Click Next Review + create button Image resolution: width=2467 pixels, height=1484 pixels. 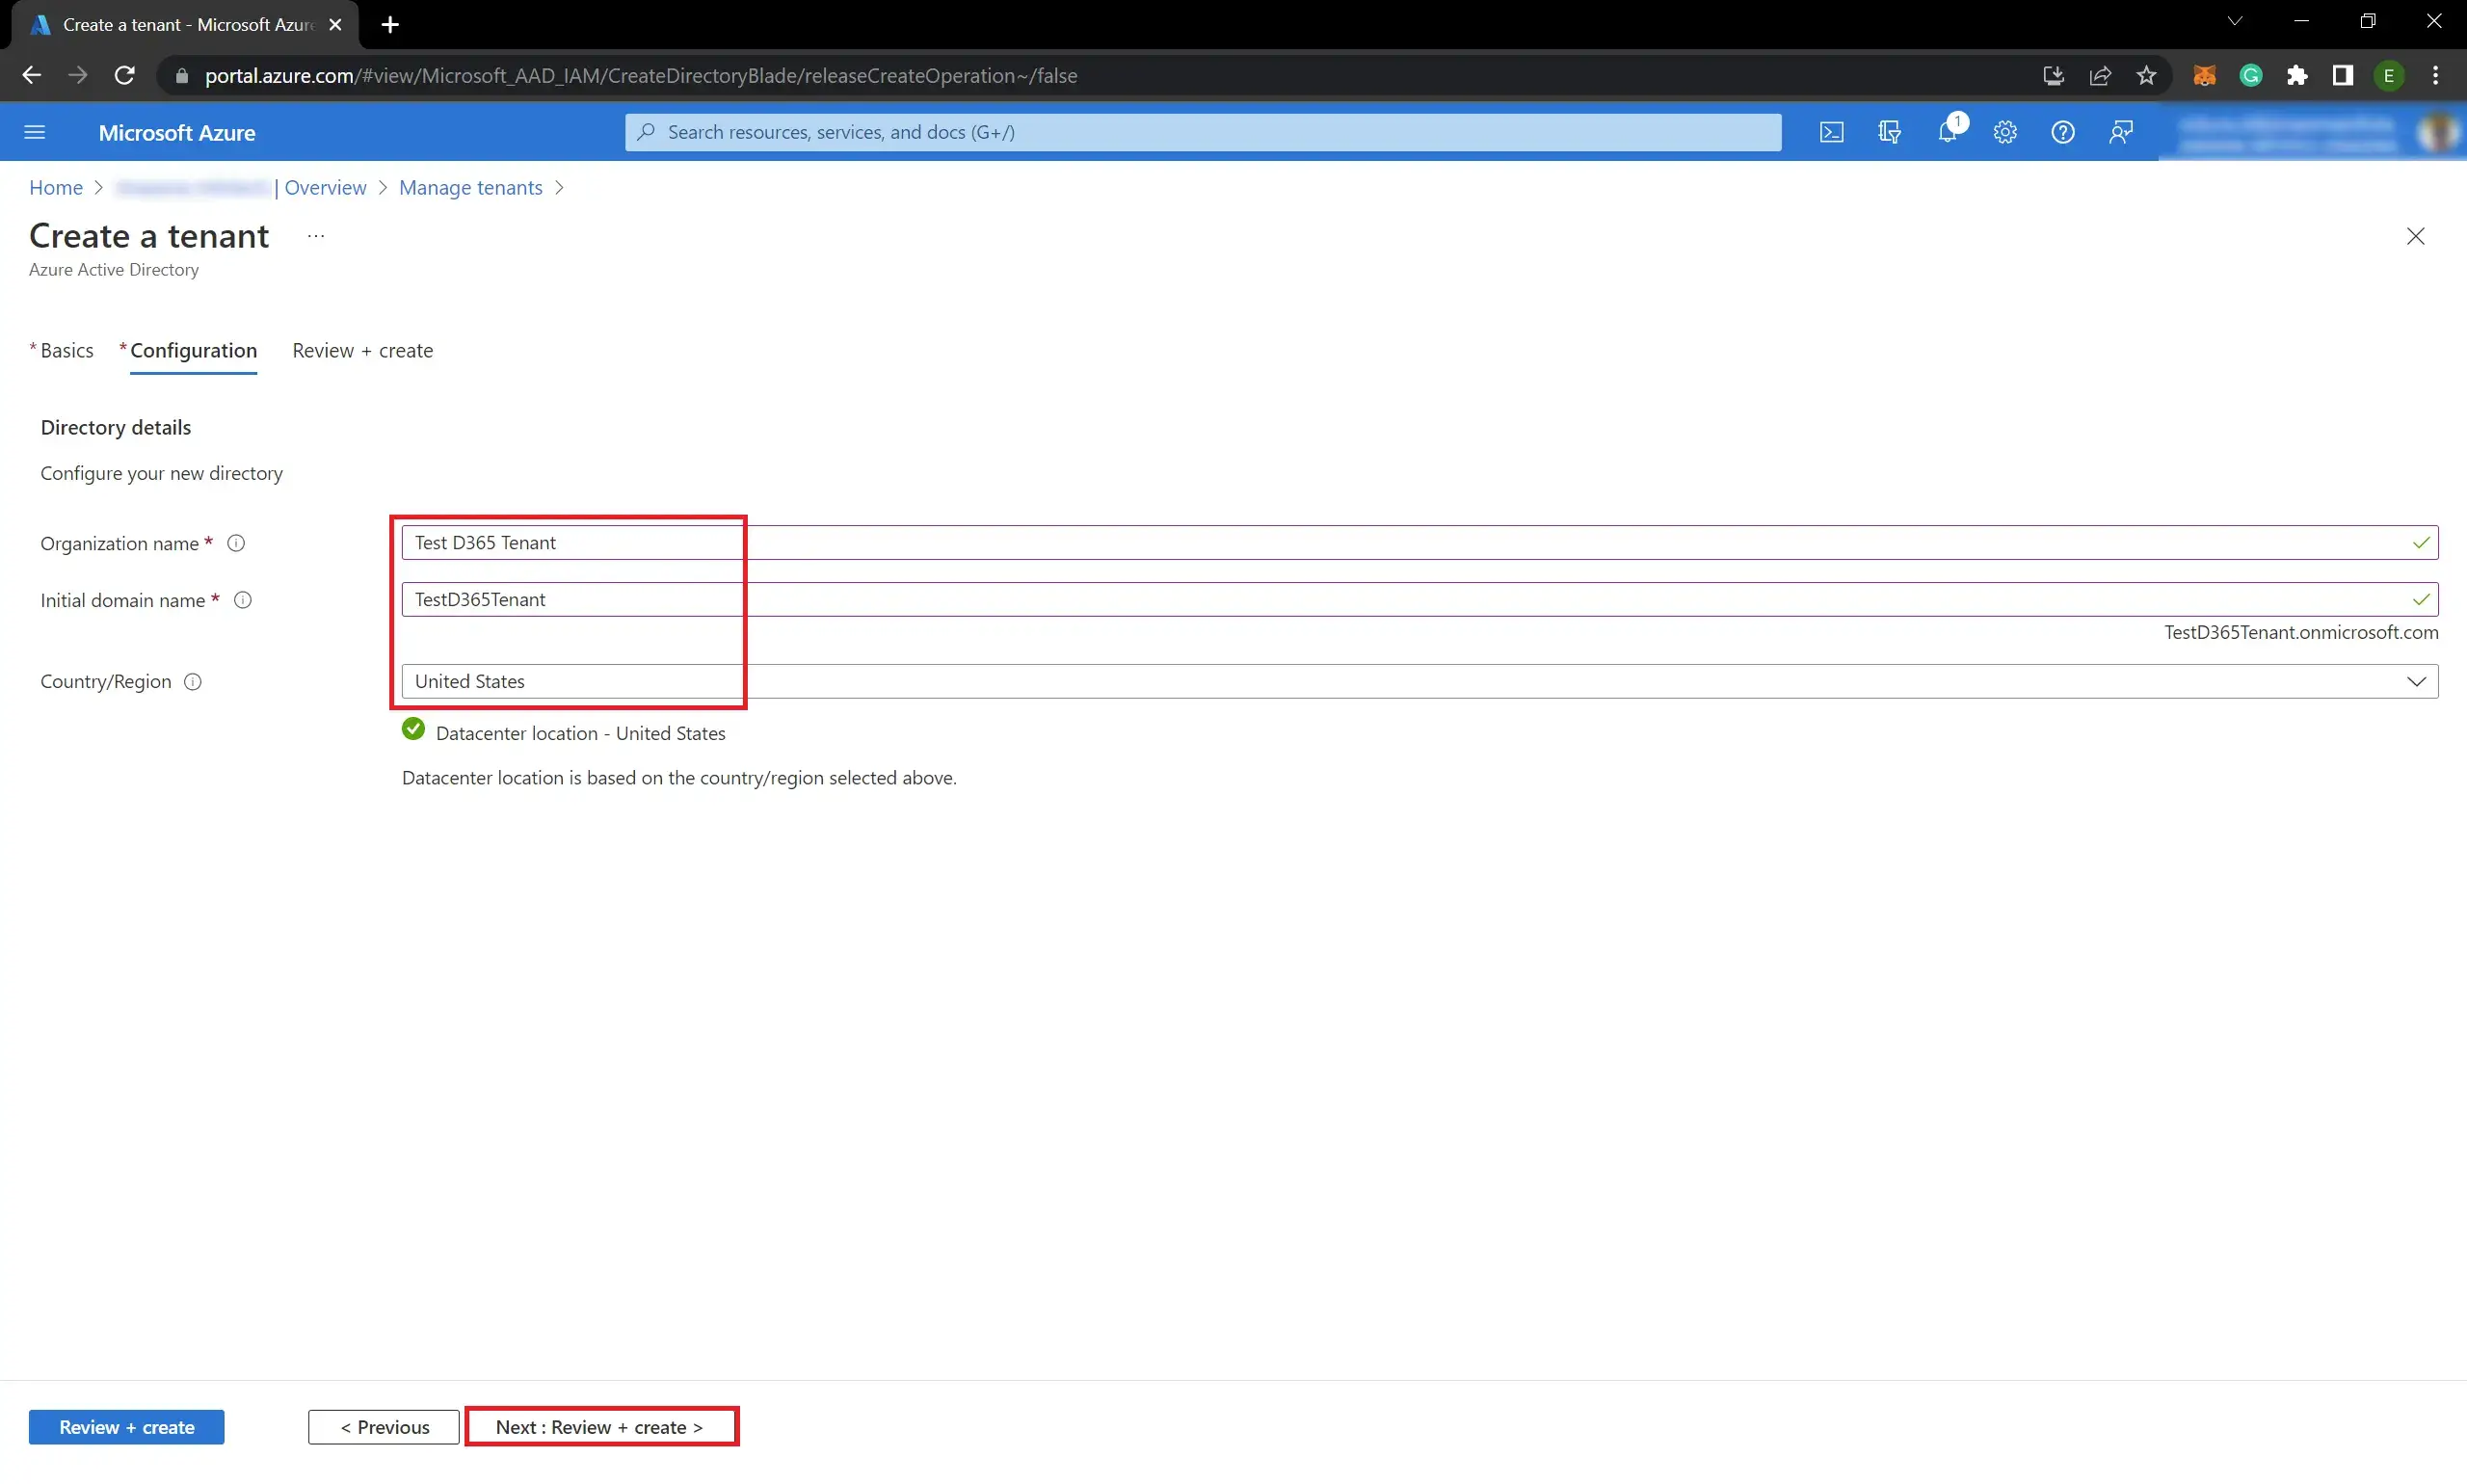(597, 1426)
